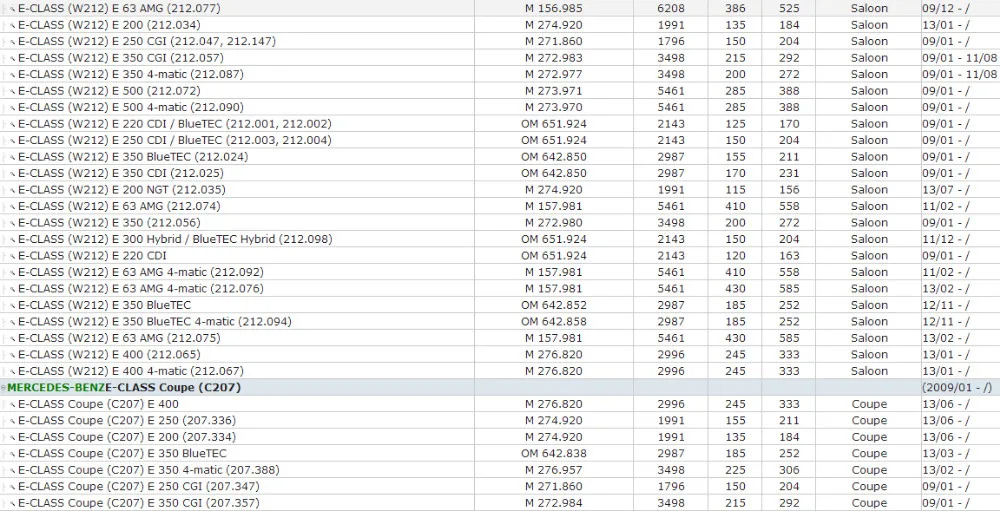Viewport: 1000px width, 511px height.
Task: Click power value 386
Action: tap(735, 9)
